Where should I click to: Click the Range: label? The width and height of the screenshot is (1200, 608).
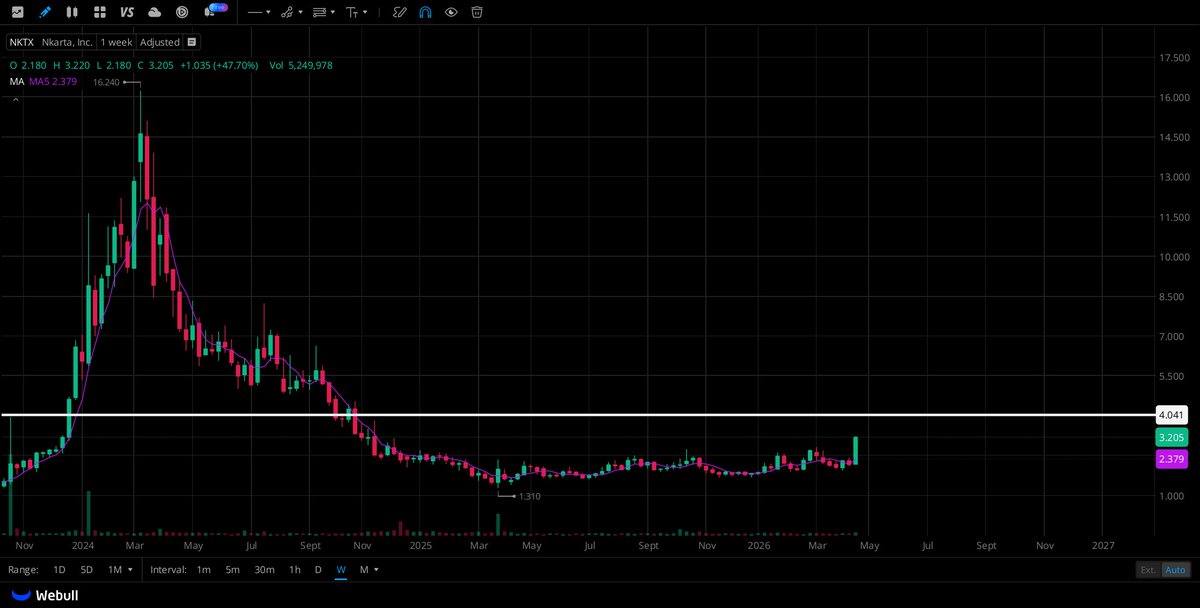coord(23,569)
